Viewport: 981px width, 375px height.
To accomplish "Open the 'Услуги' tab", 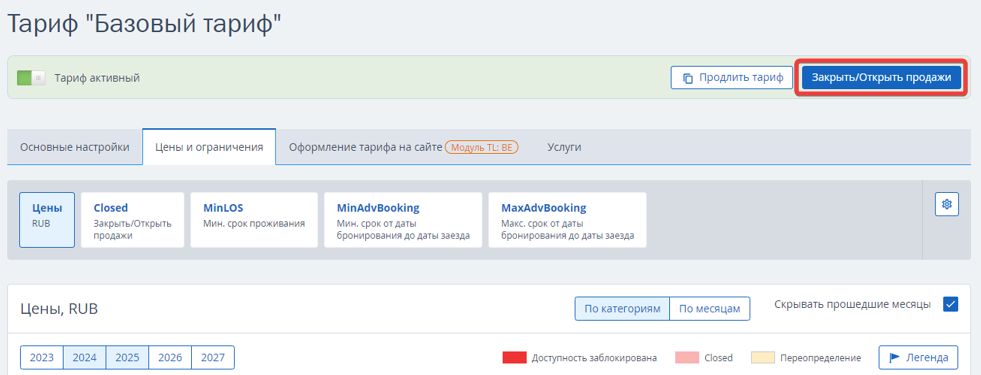I will coord(564,147).
